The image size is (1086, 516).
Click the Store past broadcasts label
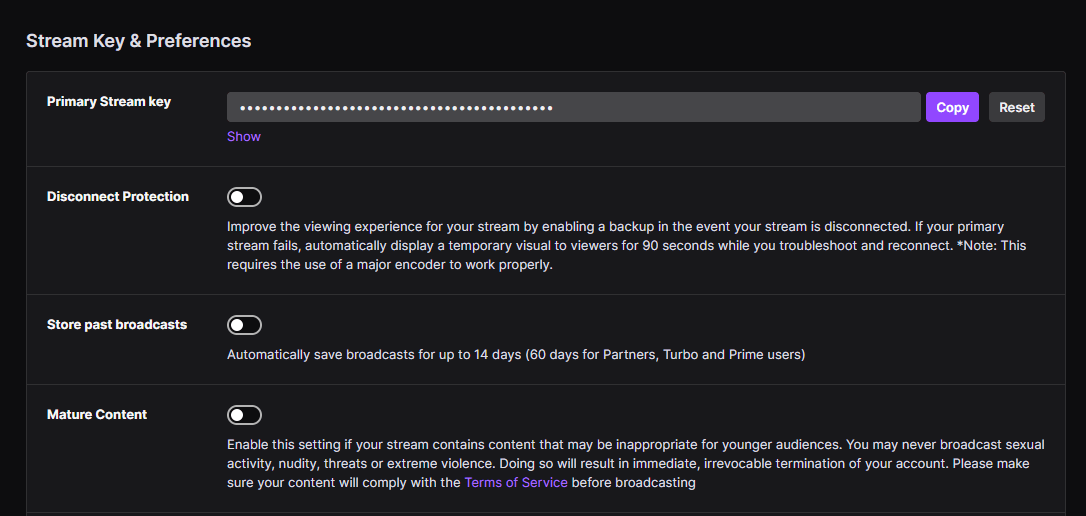point(117,324)
